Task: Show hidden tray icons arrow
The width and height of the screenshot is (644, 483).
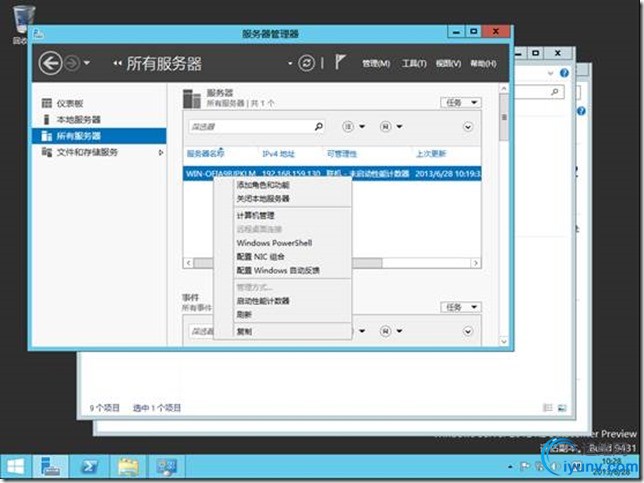Action: (510, 467)
